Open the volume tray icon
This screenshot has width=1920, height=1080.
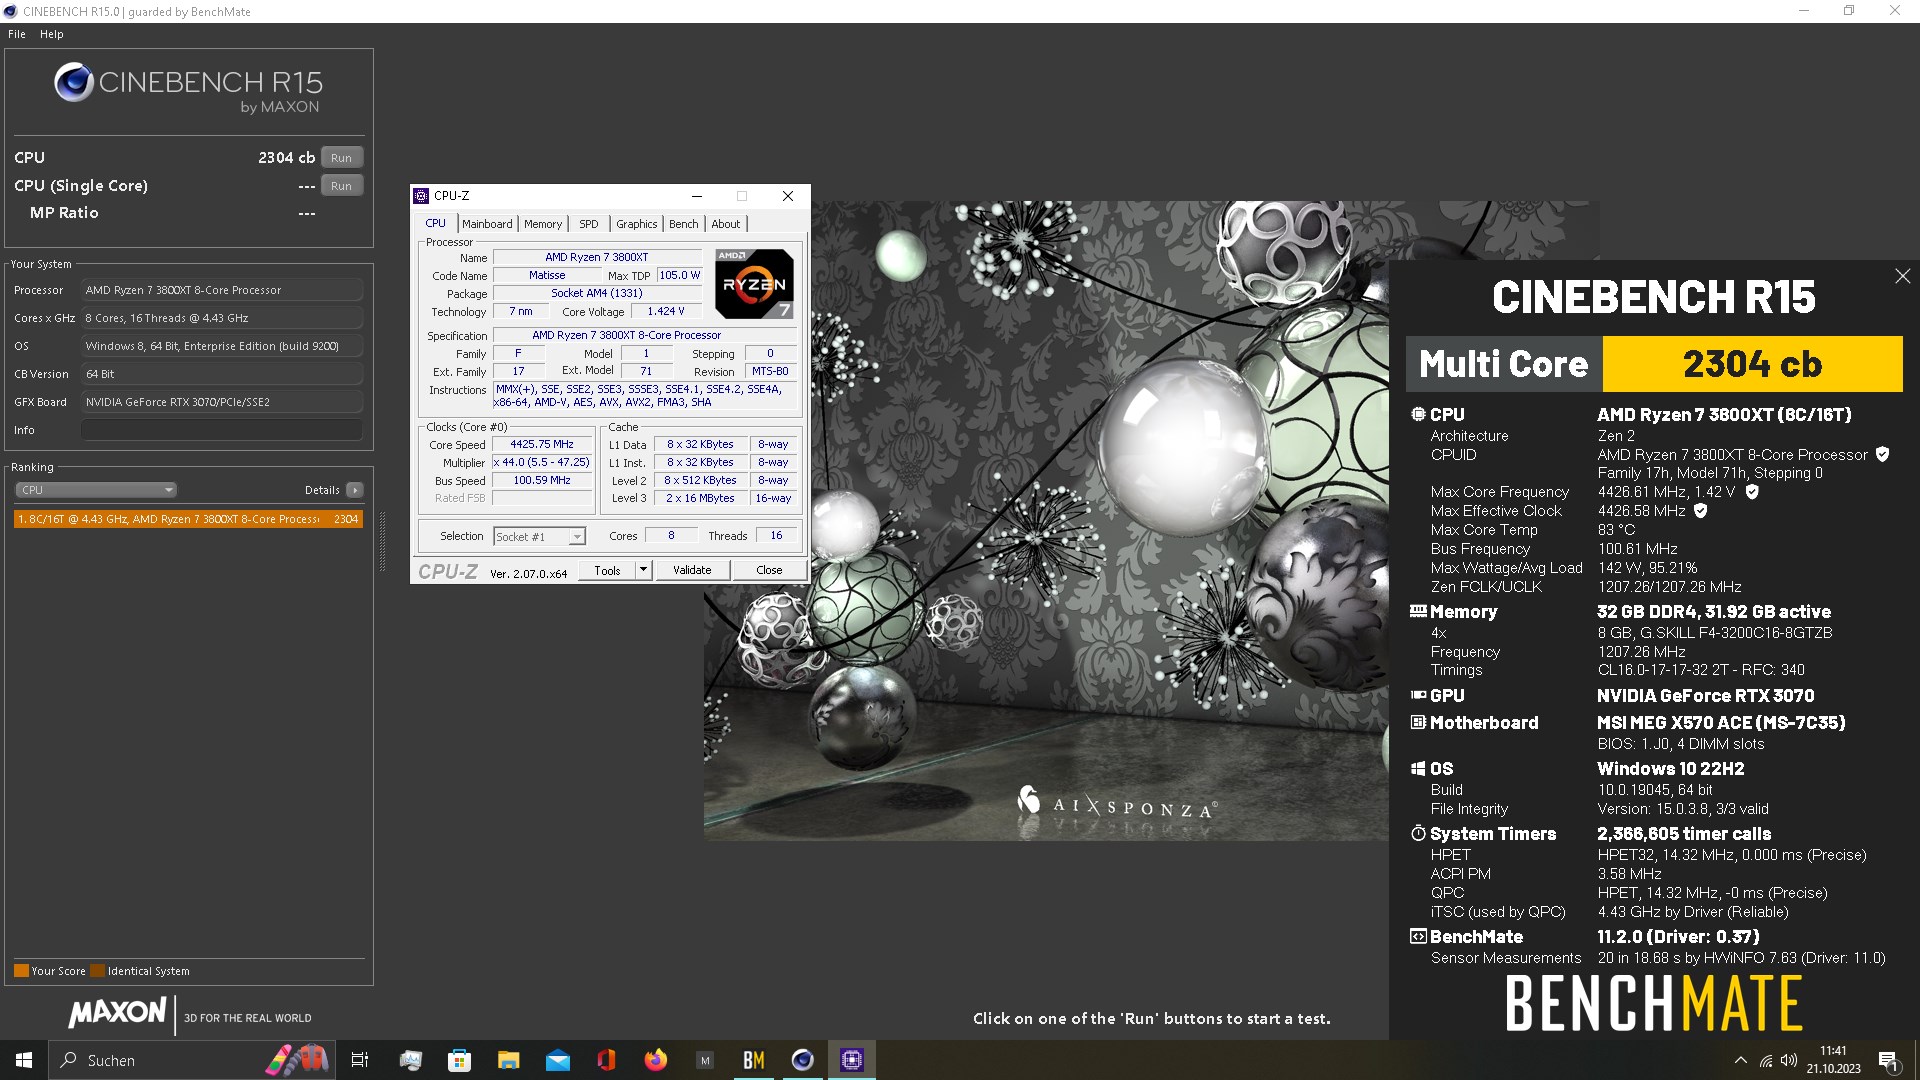point(1789,1060)
